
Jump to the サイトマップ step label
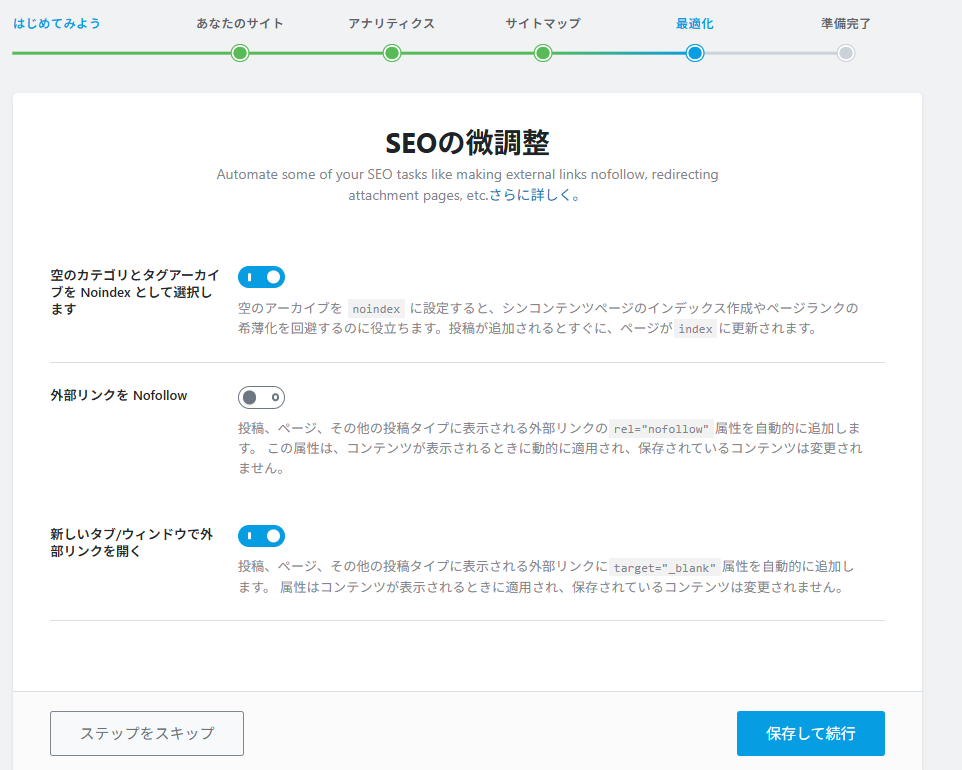543,23
